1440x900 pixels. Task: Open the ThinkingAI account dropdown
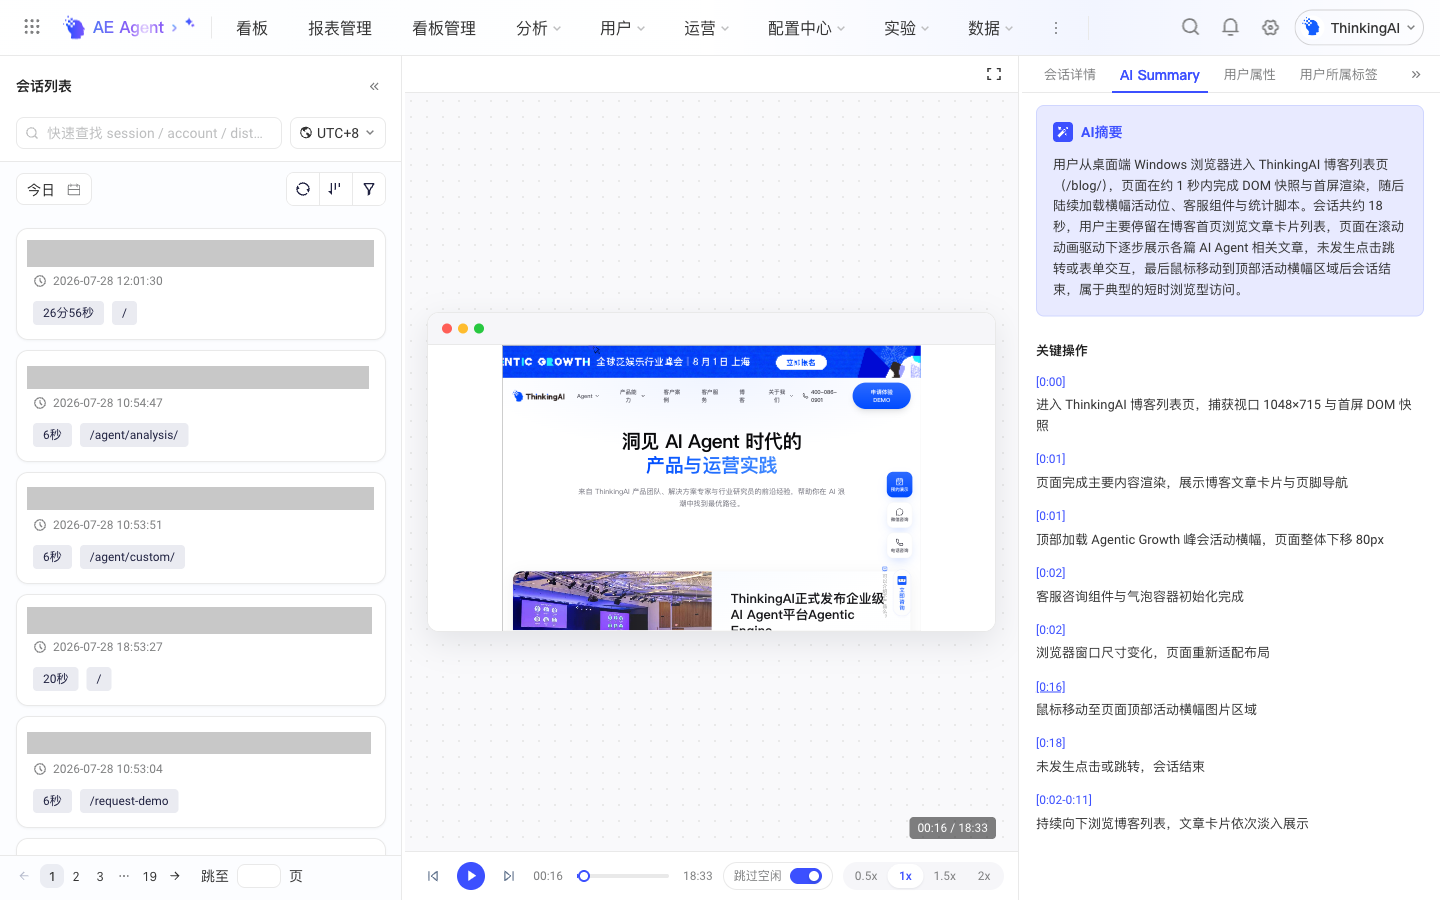(x=1359, y=28)
